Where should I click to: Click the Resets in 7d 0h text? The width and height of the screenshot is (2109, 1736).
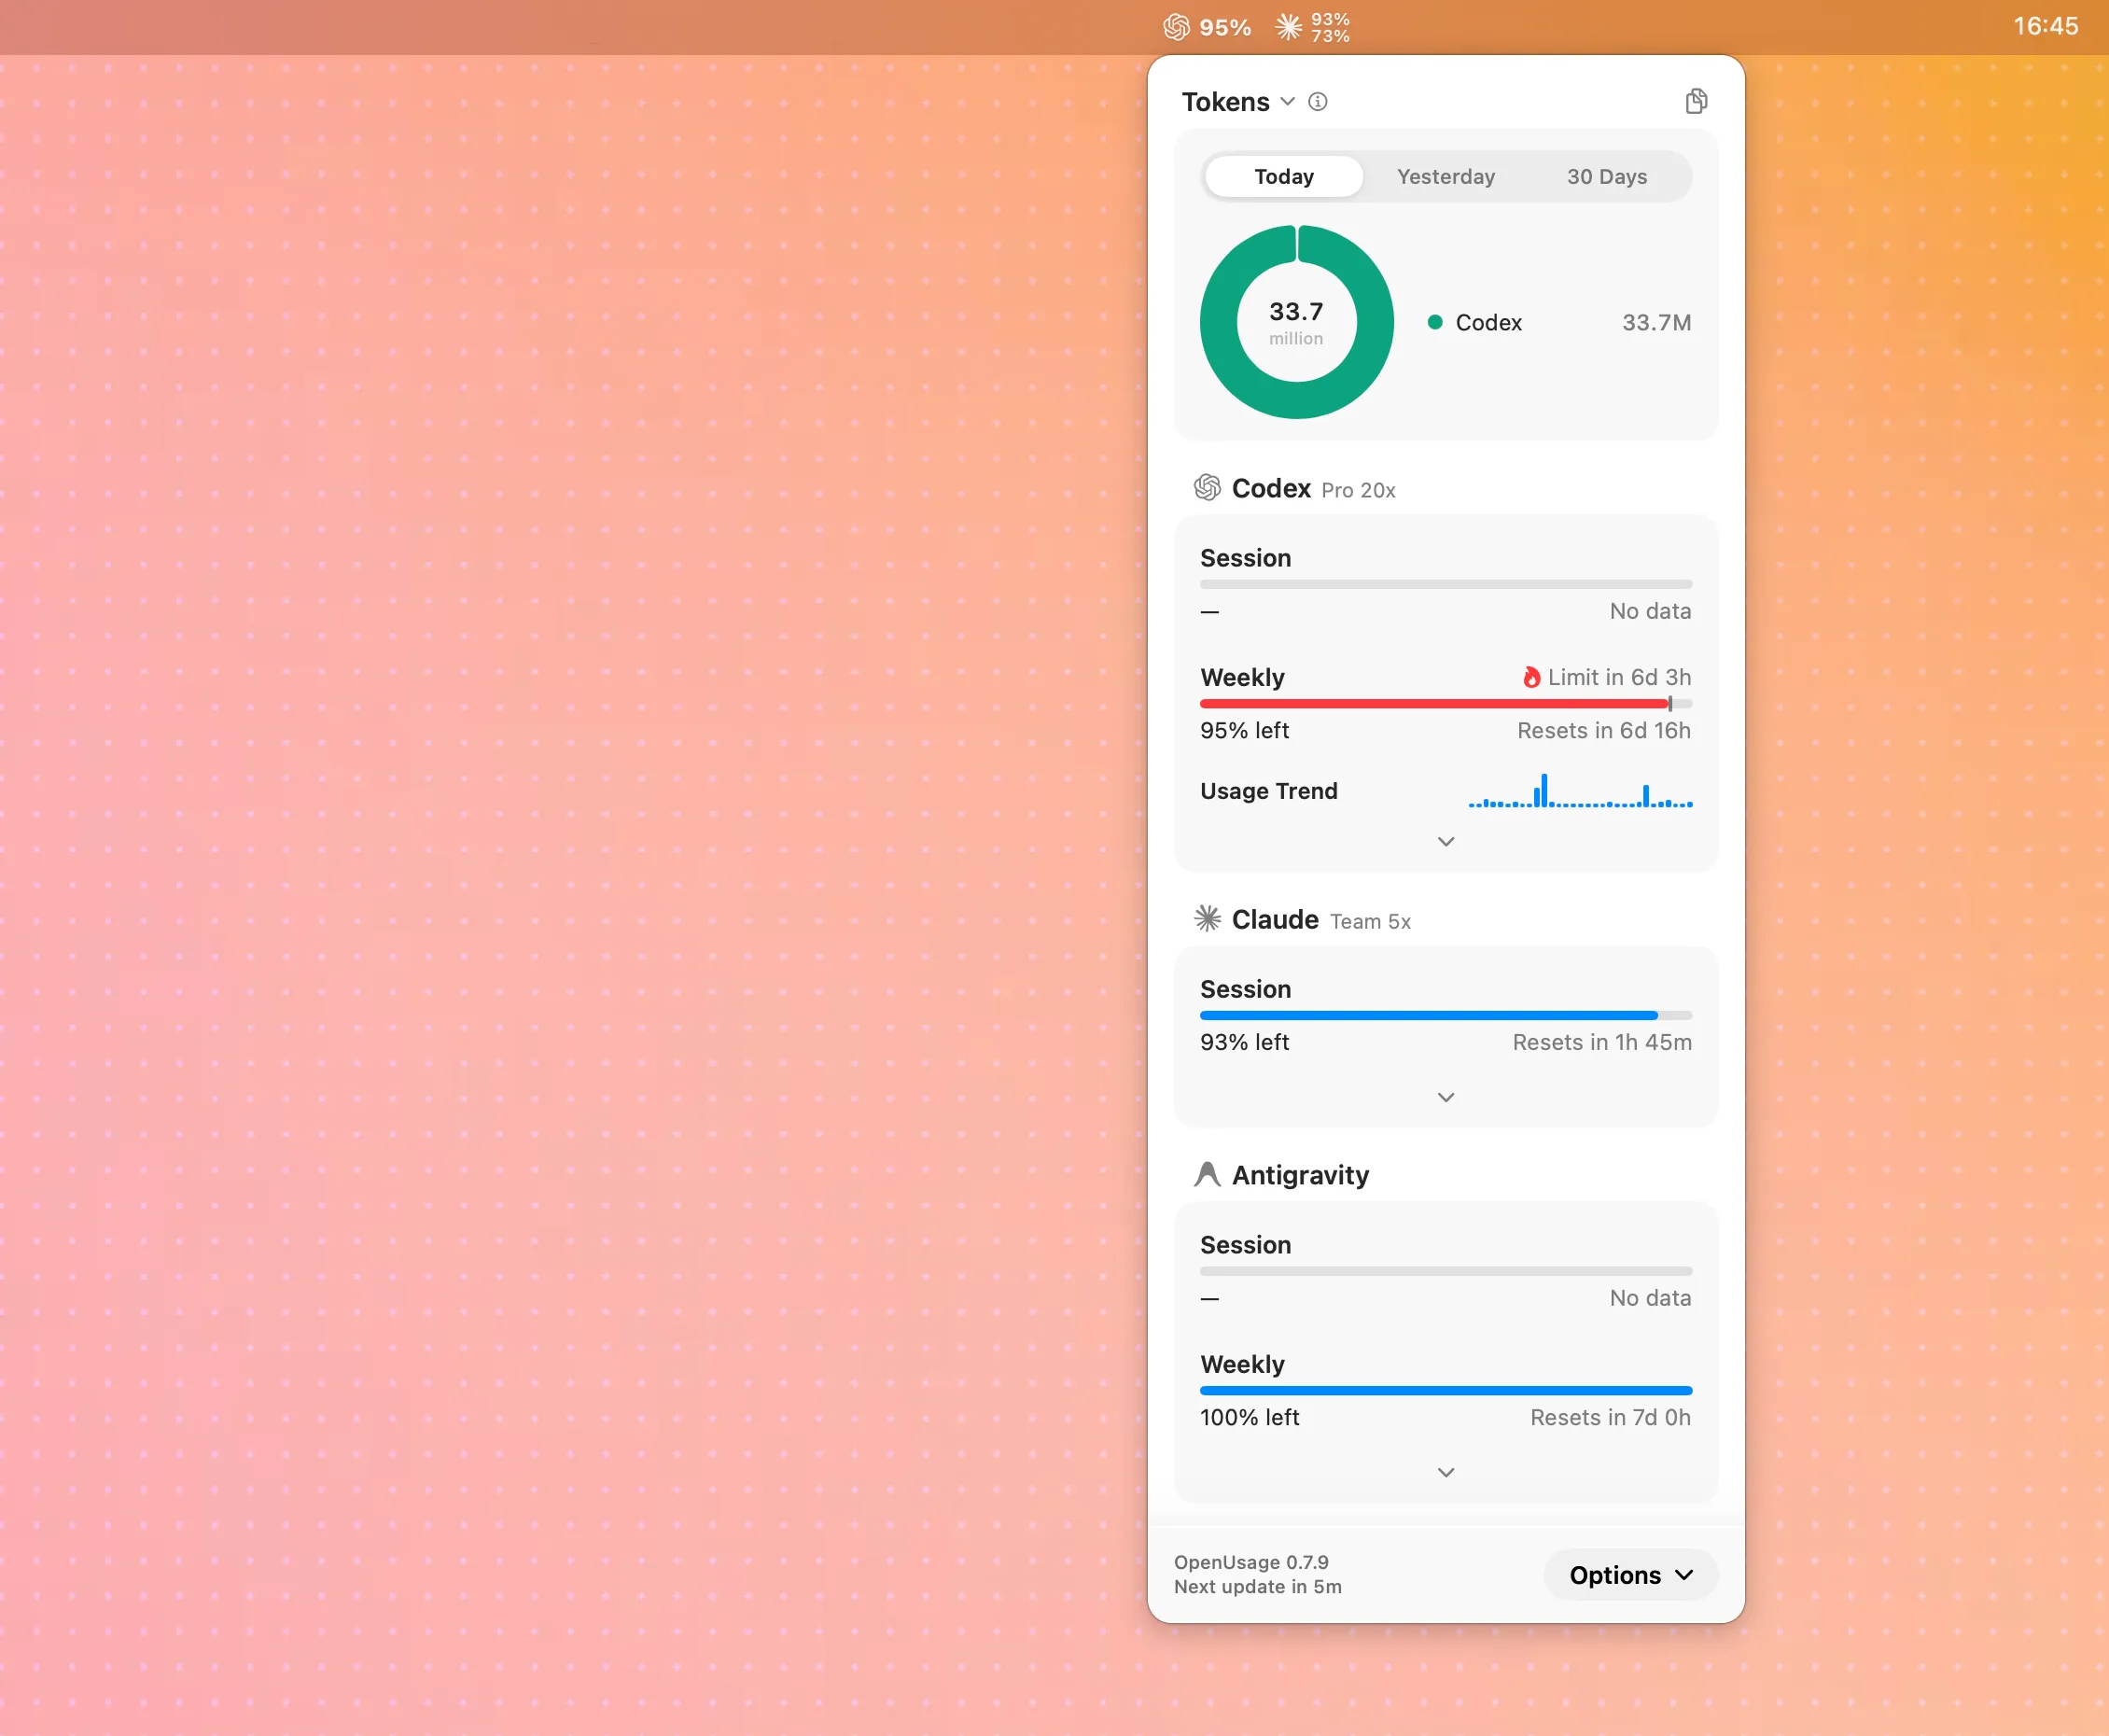point(1610,1418)
